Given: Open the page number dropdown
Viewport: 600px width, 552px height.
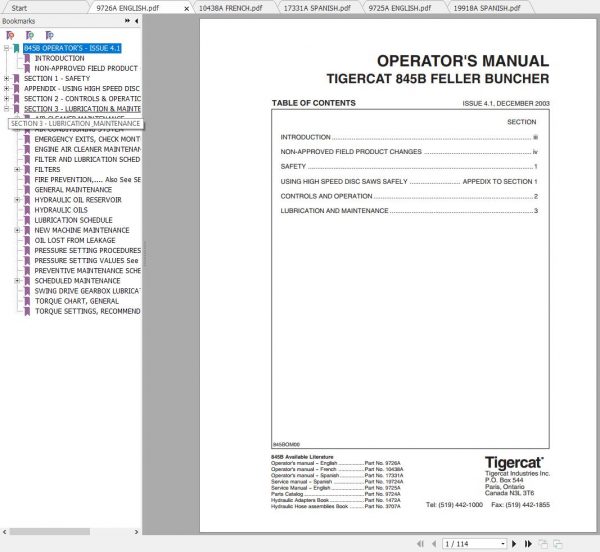Looking at the screenshot, I should 503,544.
